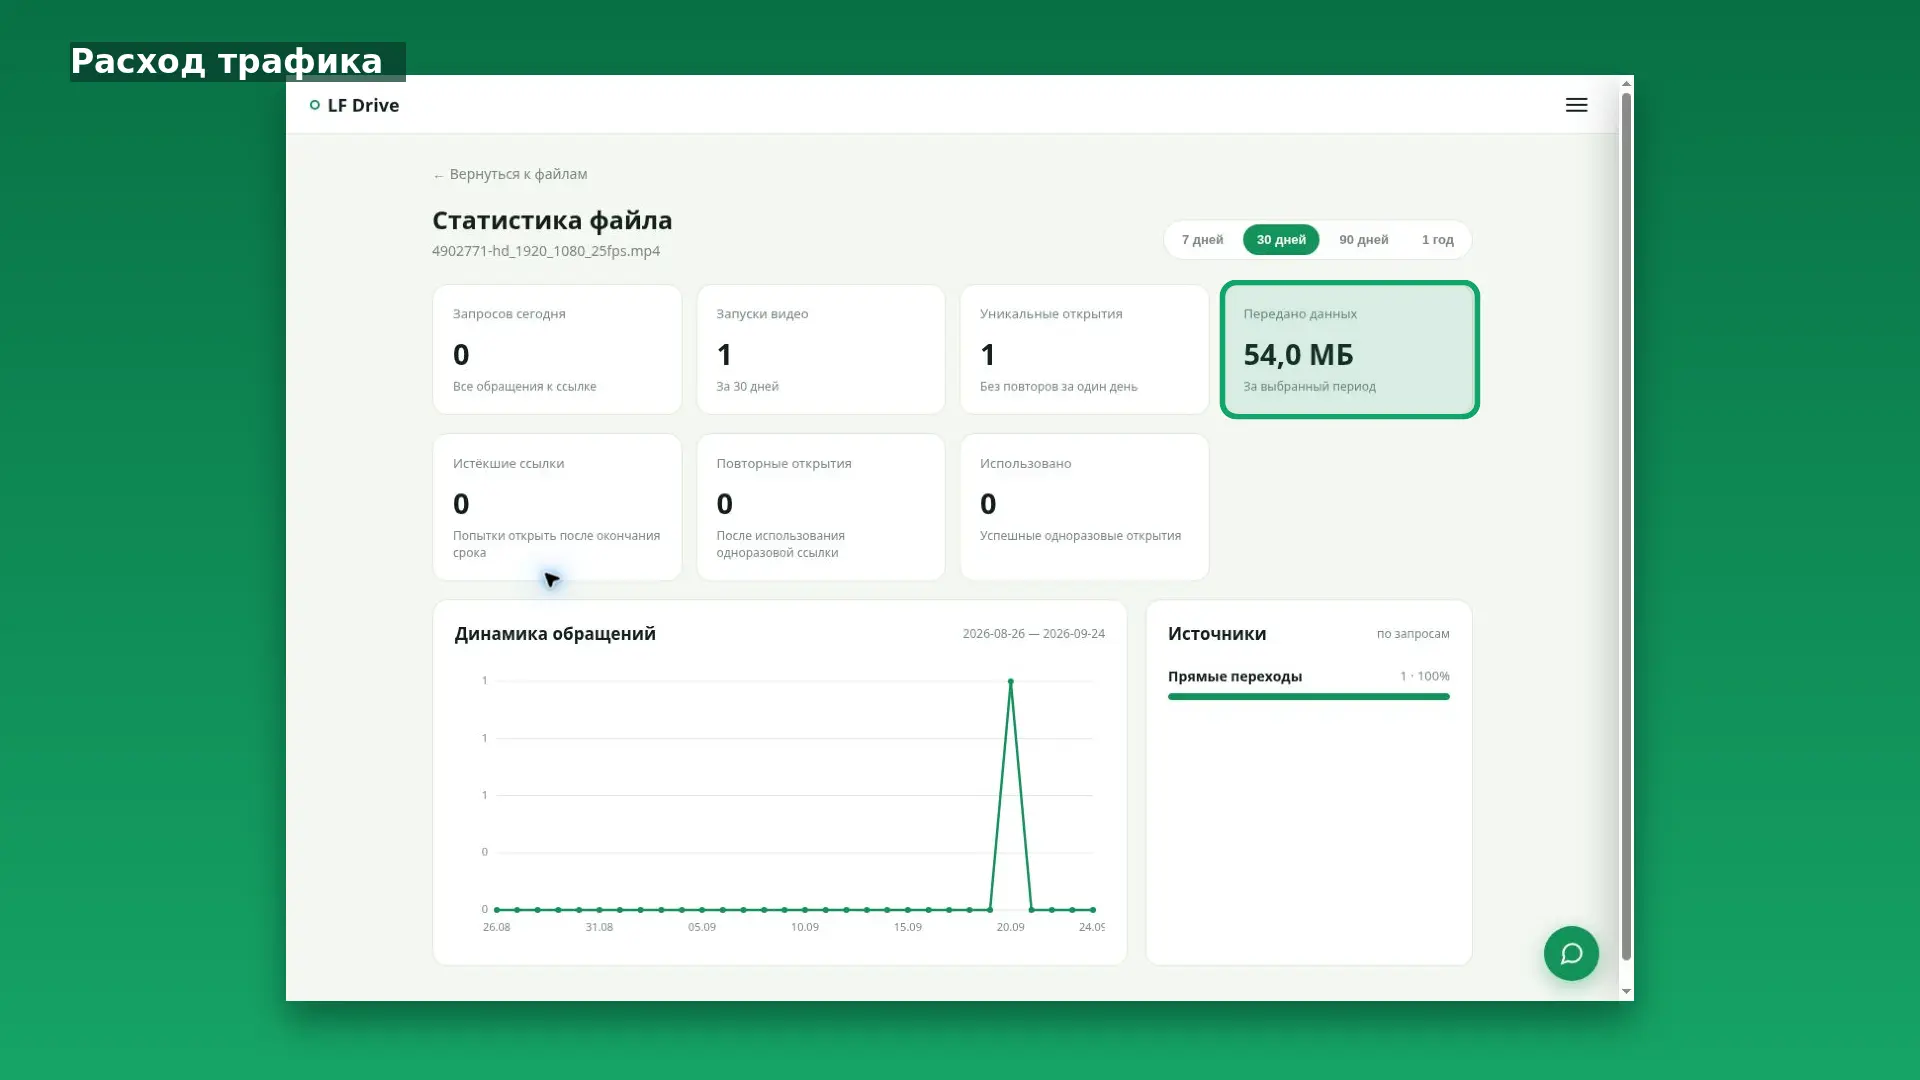The width and height of the screenshot is (1920, 1080).
Task: Open the hamburger menu
Action: pos(1576,105)
